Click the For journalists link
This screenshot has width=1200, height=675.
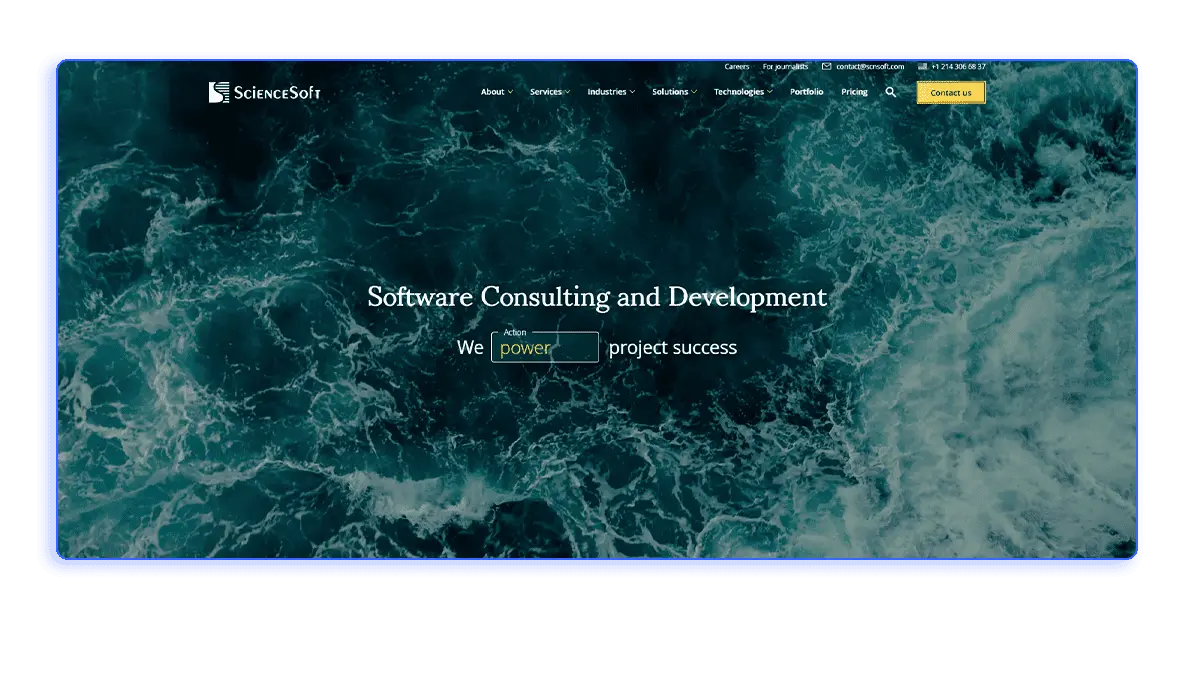tap(786, 66)
